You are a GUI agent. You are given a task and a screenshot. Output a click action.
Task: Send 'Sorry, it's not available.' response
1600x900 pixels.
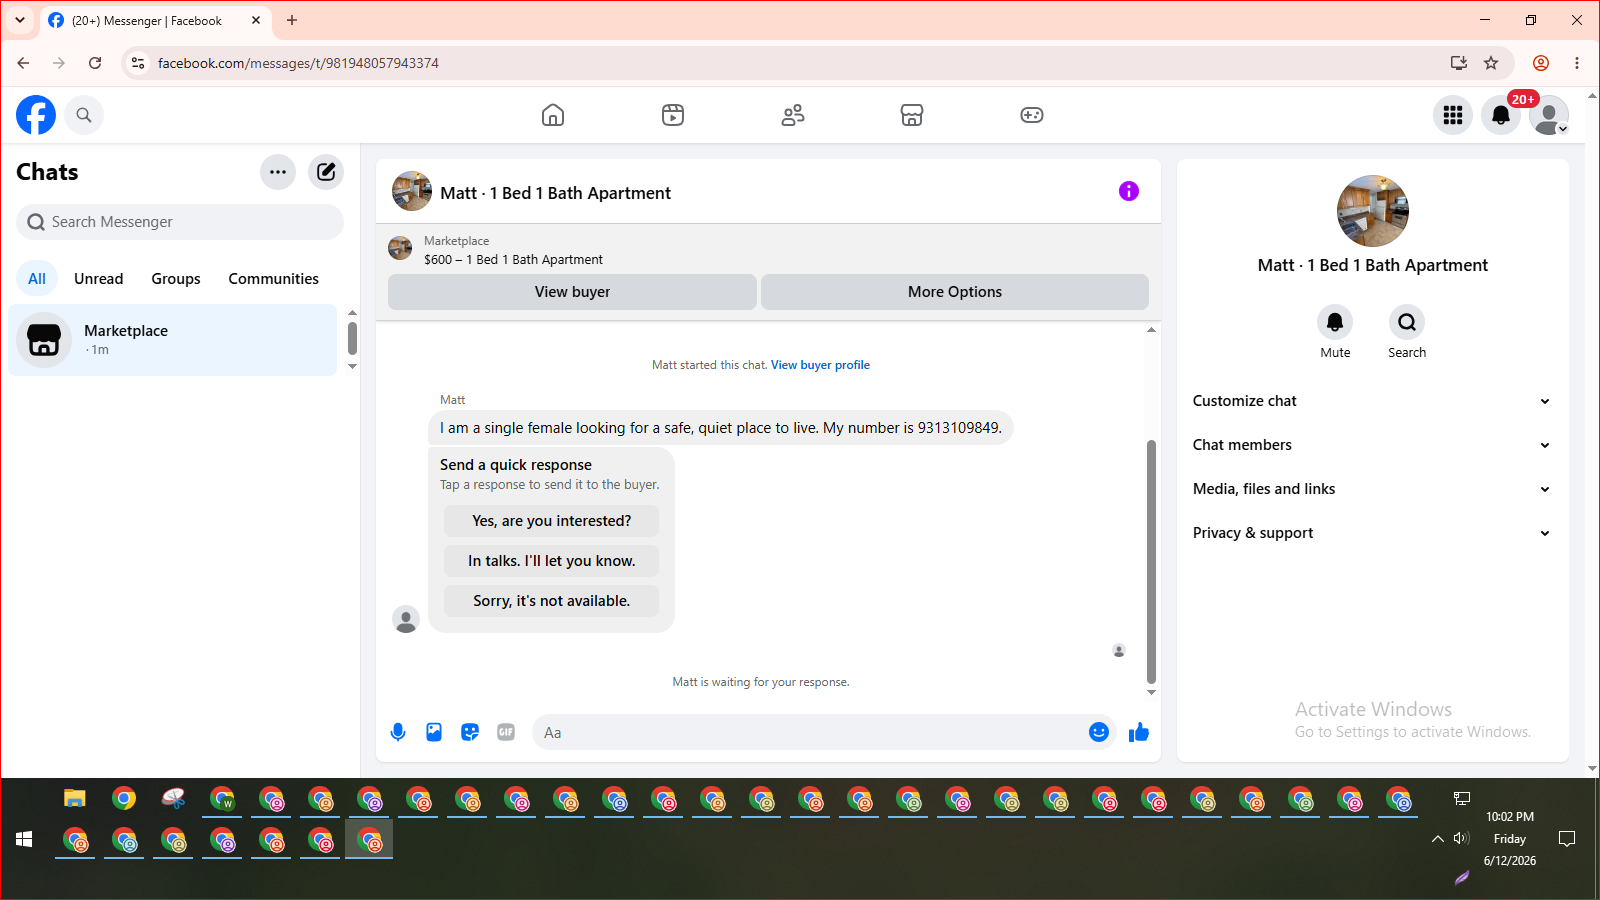tap(552, 601)
